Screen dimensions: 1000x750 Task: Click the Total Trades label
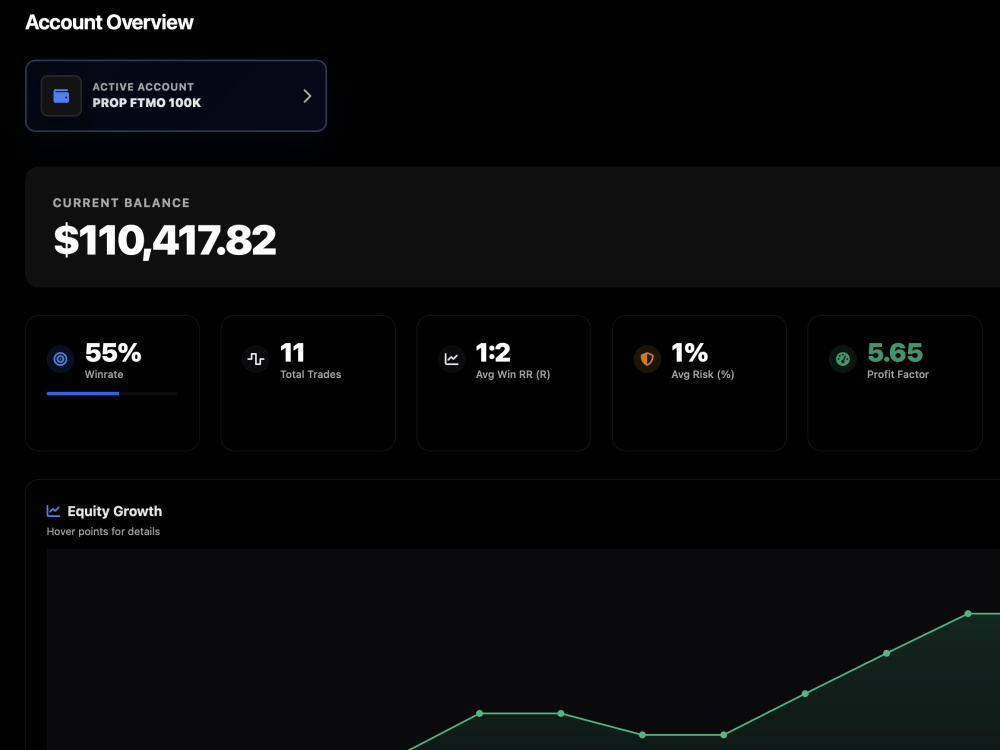(x=311, y=374)
